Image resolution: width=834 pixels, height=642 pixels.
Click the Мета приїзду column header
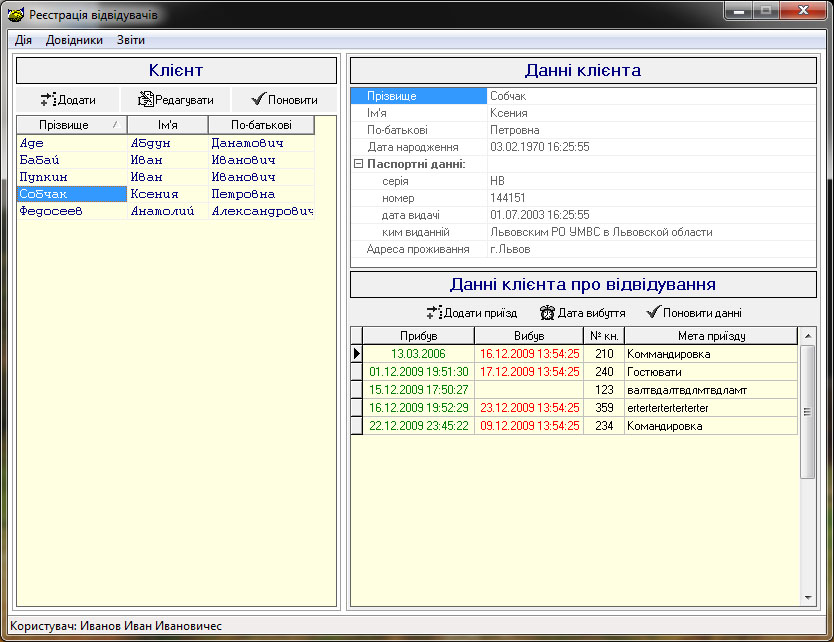click(x=711, y=336)
